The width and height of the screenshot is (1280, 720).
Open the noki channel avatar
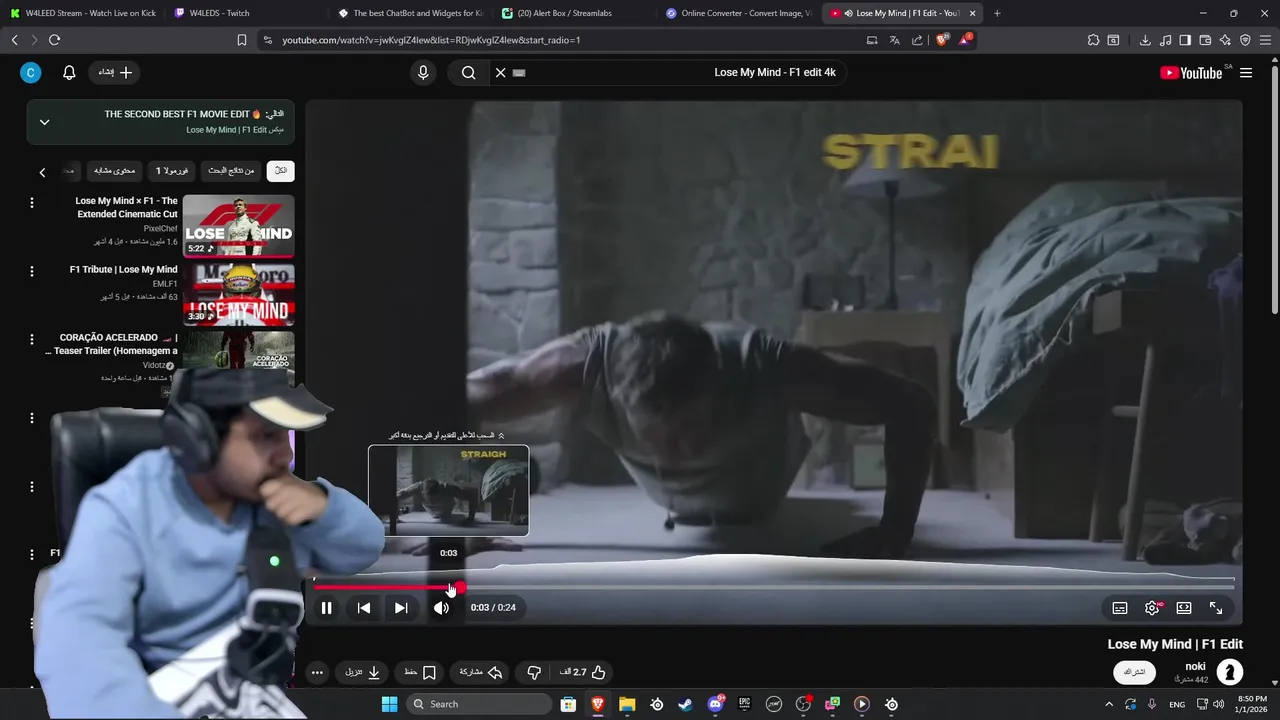pos(1229,672)
